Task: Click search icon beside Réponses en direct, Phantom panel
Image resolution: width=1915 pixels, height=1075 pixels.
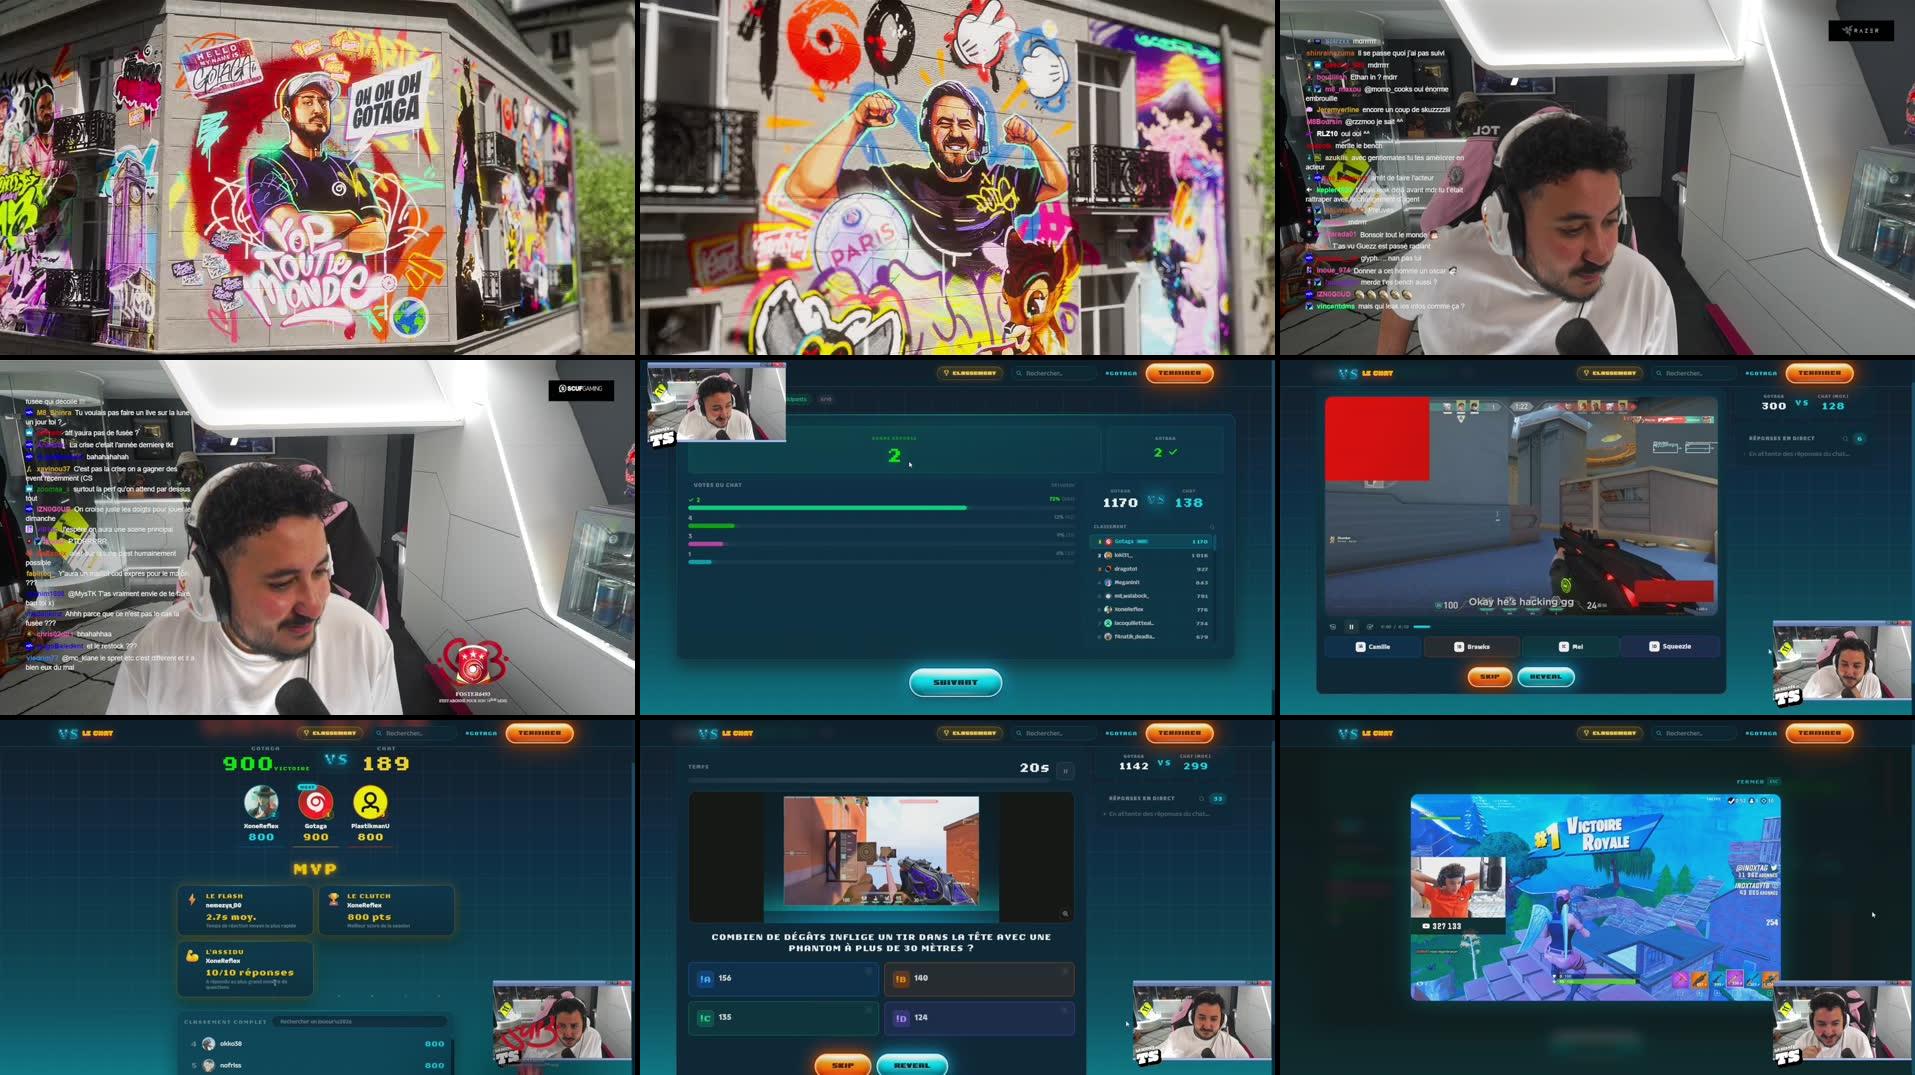Action: pos(1201,798)
